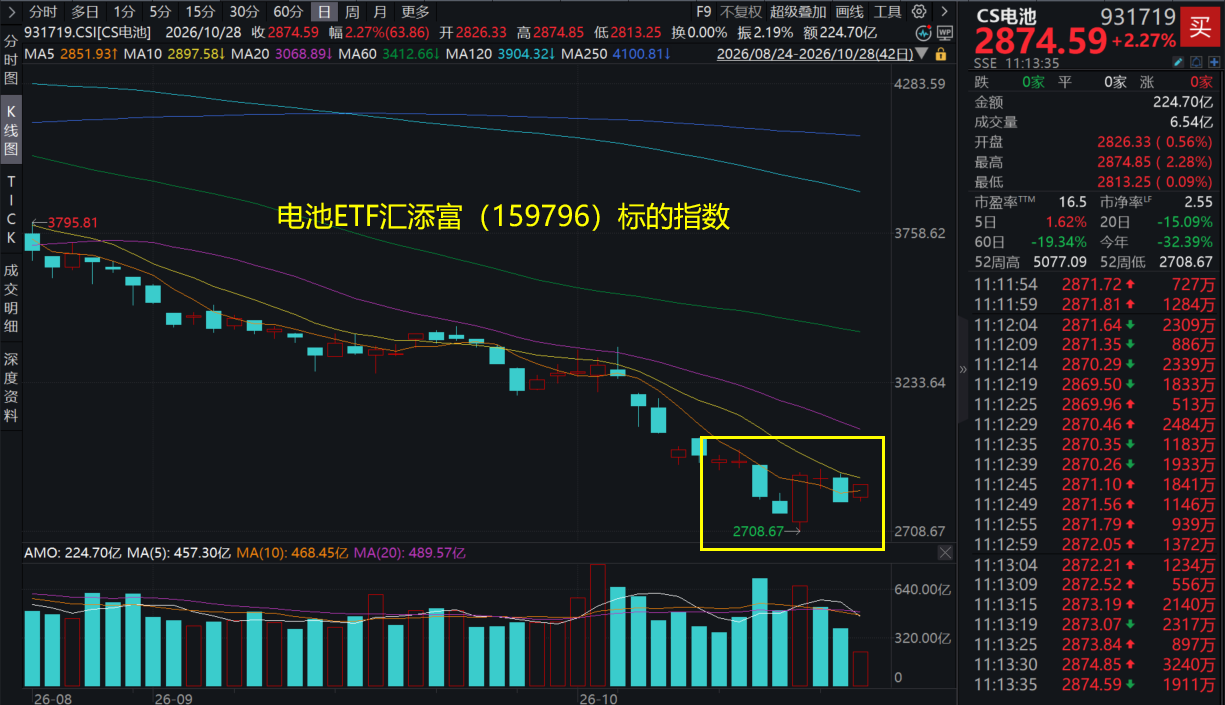Image resolution: width=1225 pixels, height=705 pixels.
Task: Open the 成交明细 sidebar tab
Action: click(11, 297)
